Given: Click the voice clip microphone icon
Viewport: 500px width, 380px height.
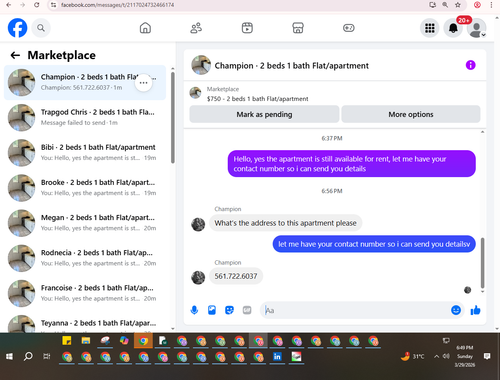Looking at the screenshot, I should click(x=194, y=310).
